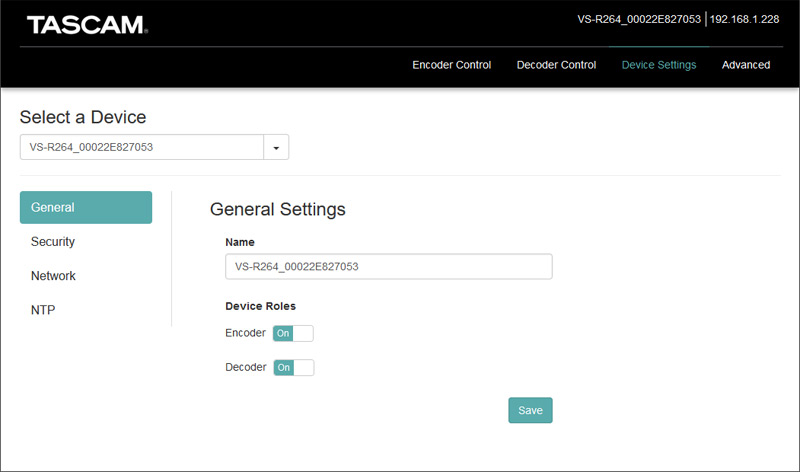
Task: Open the Security settings section
Action: tap(53, 242)
